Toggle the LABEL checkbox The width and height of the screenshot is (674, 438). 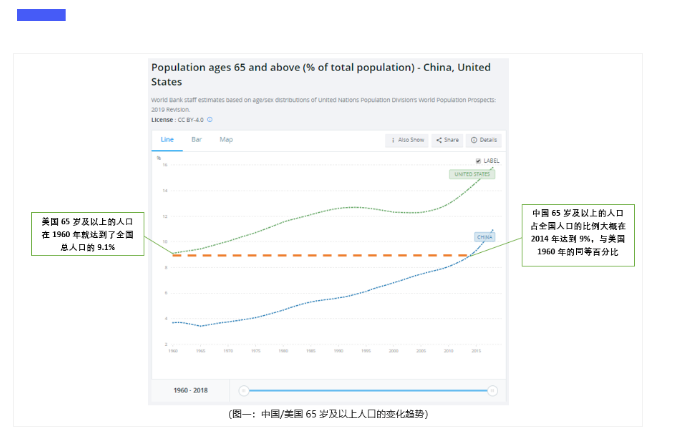click(479, 160)
